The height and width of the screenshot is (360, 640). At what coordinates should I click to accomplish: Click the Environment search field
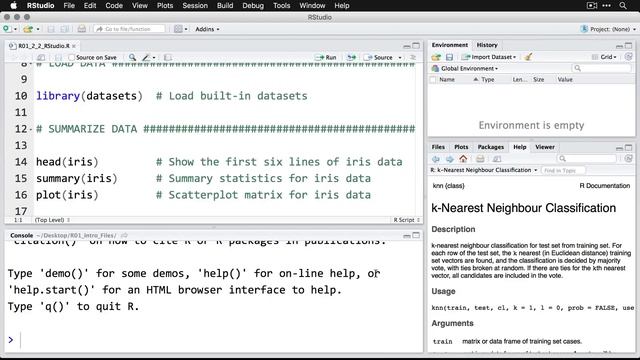coord(602,68)
